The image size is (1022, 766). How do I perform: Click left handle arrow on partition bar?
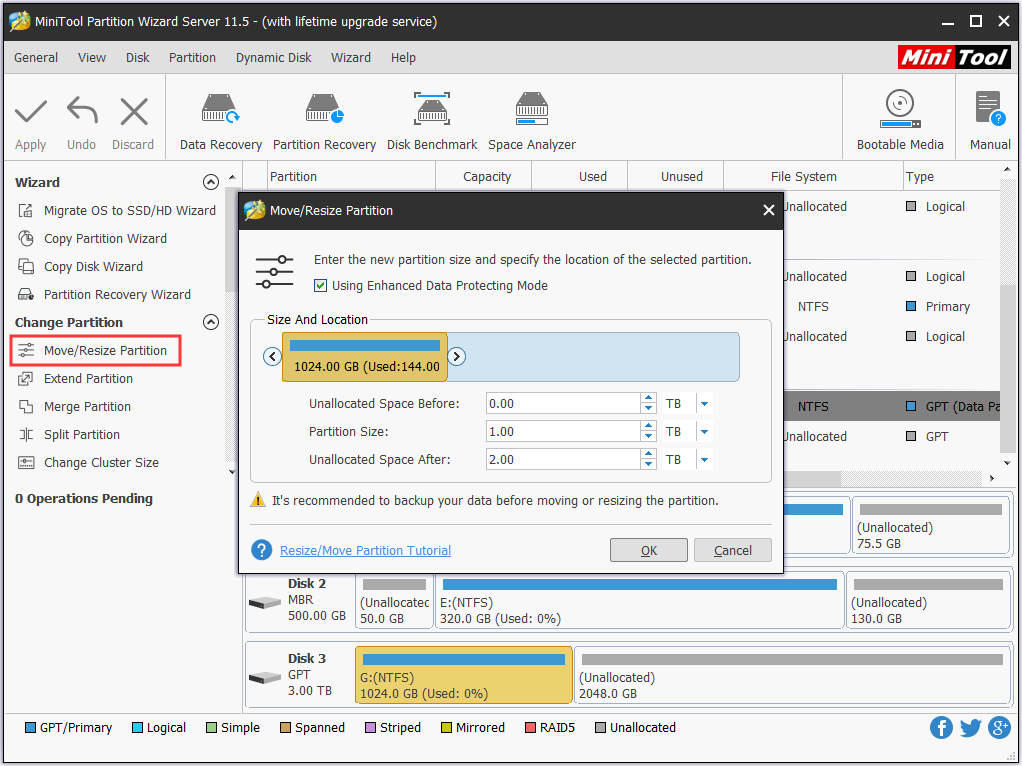pyautogui.click(x=272, y=357)
